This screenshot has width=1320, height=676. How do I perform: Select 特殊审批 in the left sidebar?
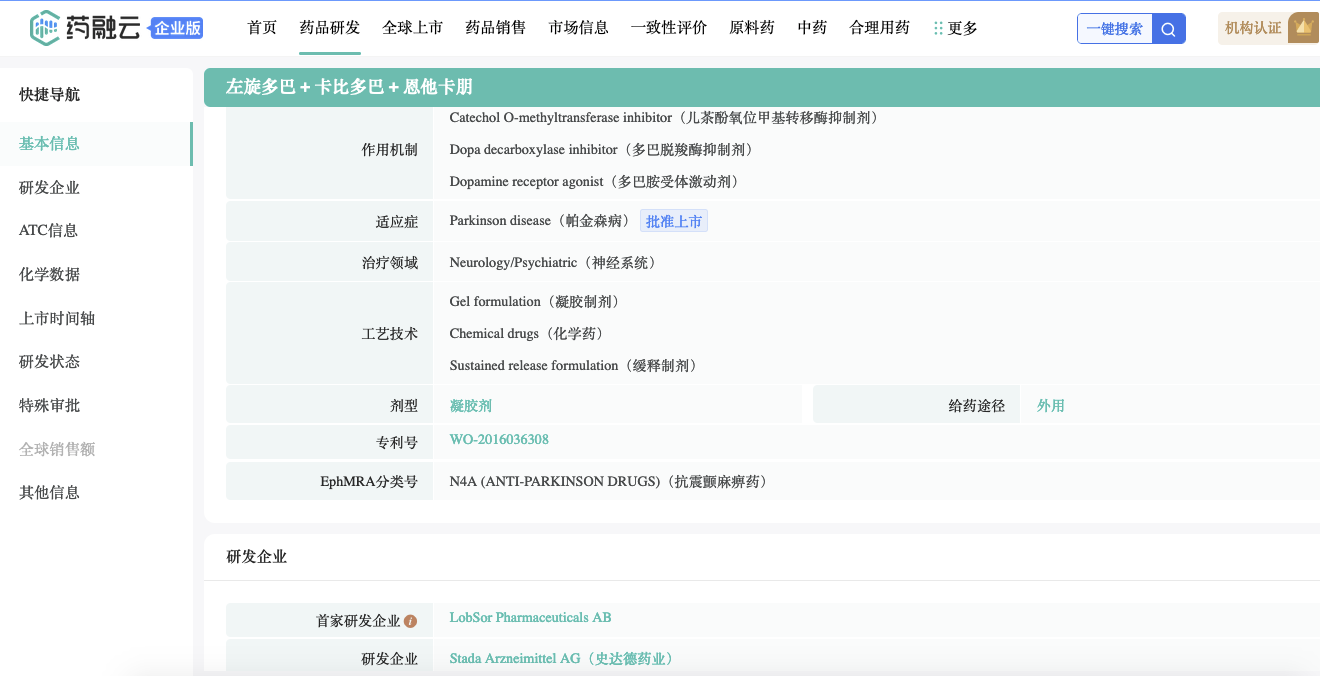pos(49,405)
